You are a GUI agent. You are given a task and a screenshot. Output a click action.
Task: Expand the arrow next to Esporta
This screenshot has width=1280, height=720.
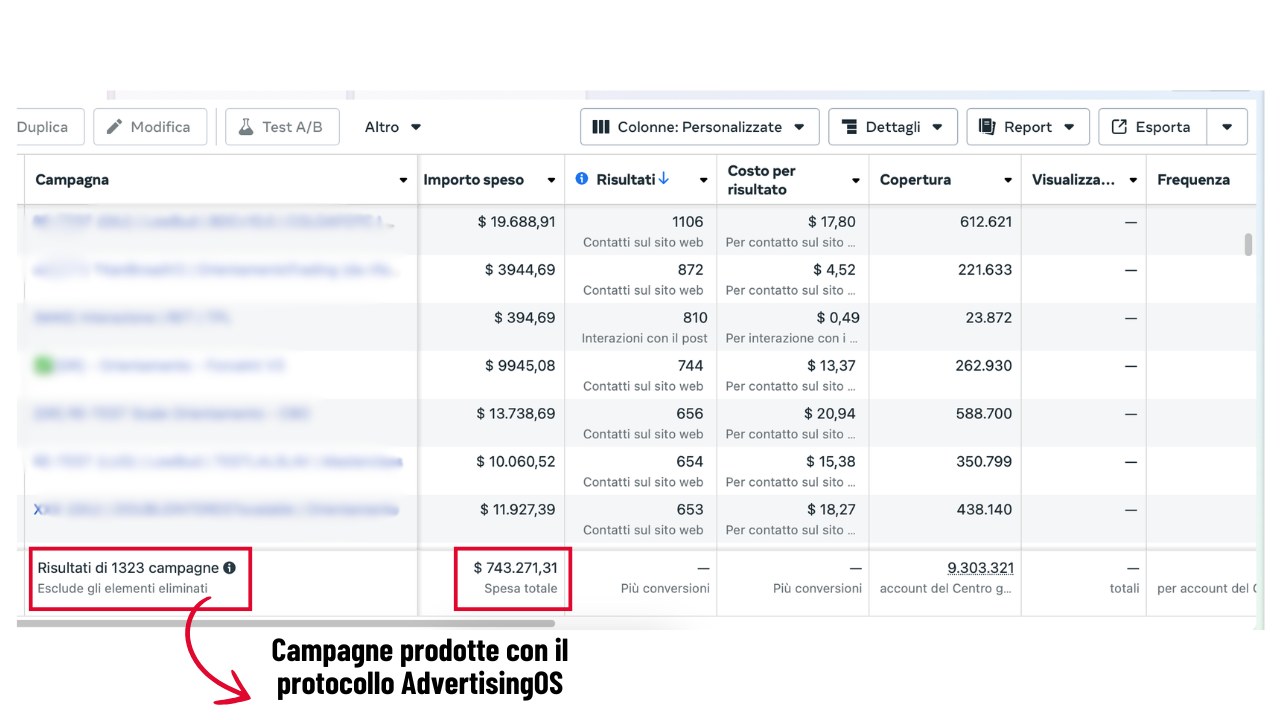pos(1227,127)
